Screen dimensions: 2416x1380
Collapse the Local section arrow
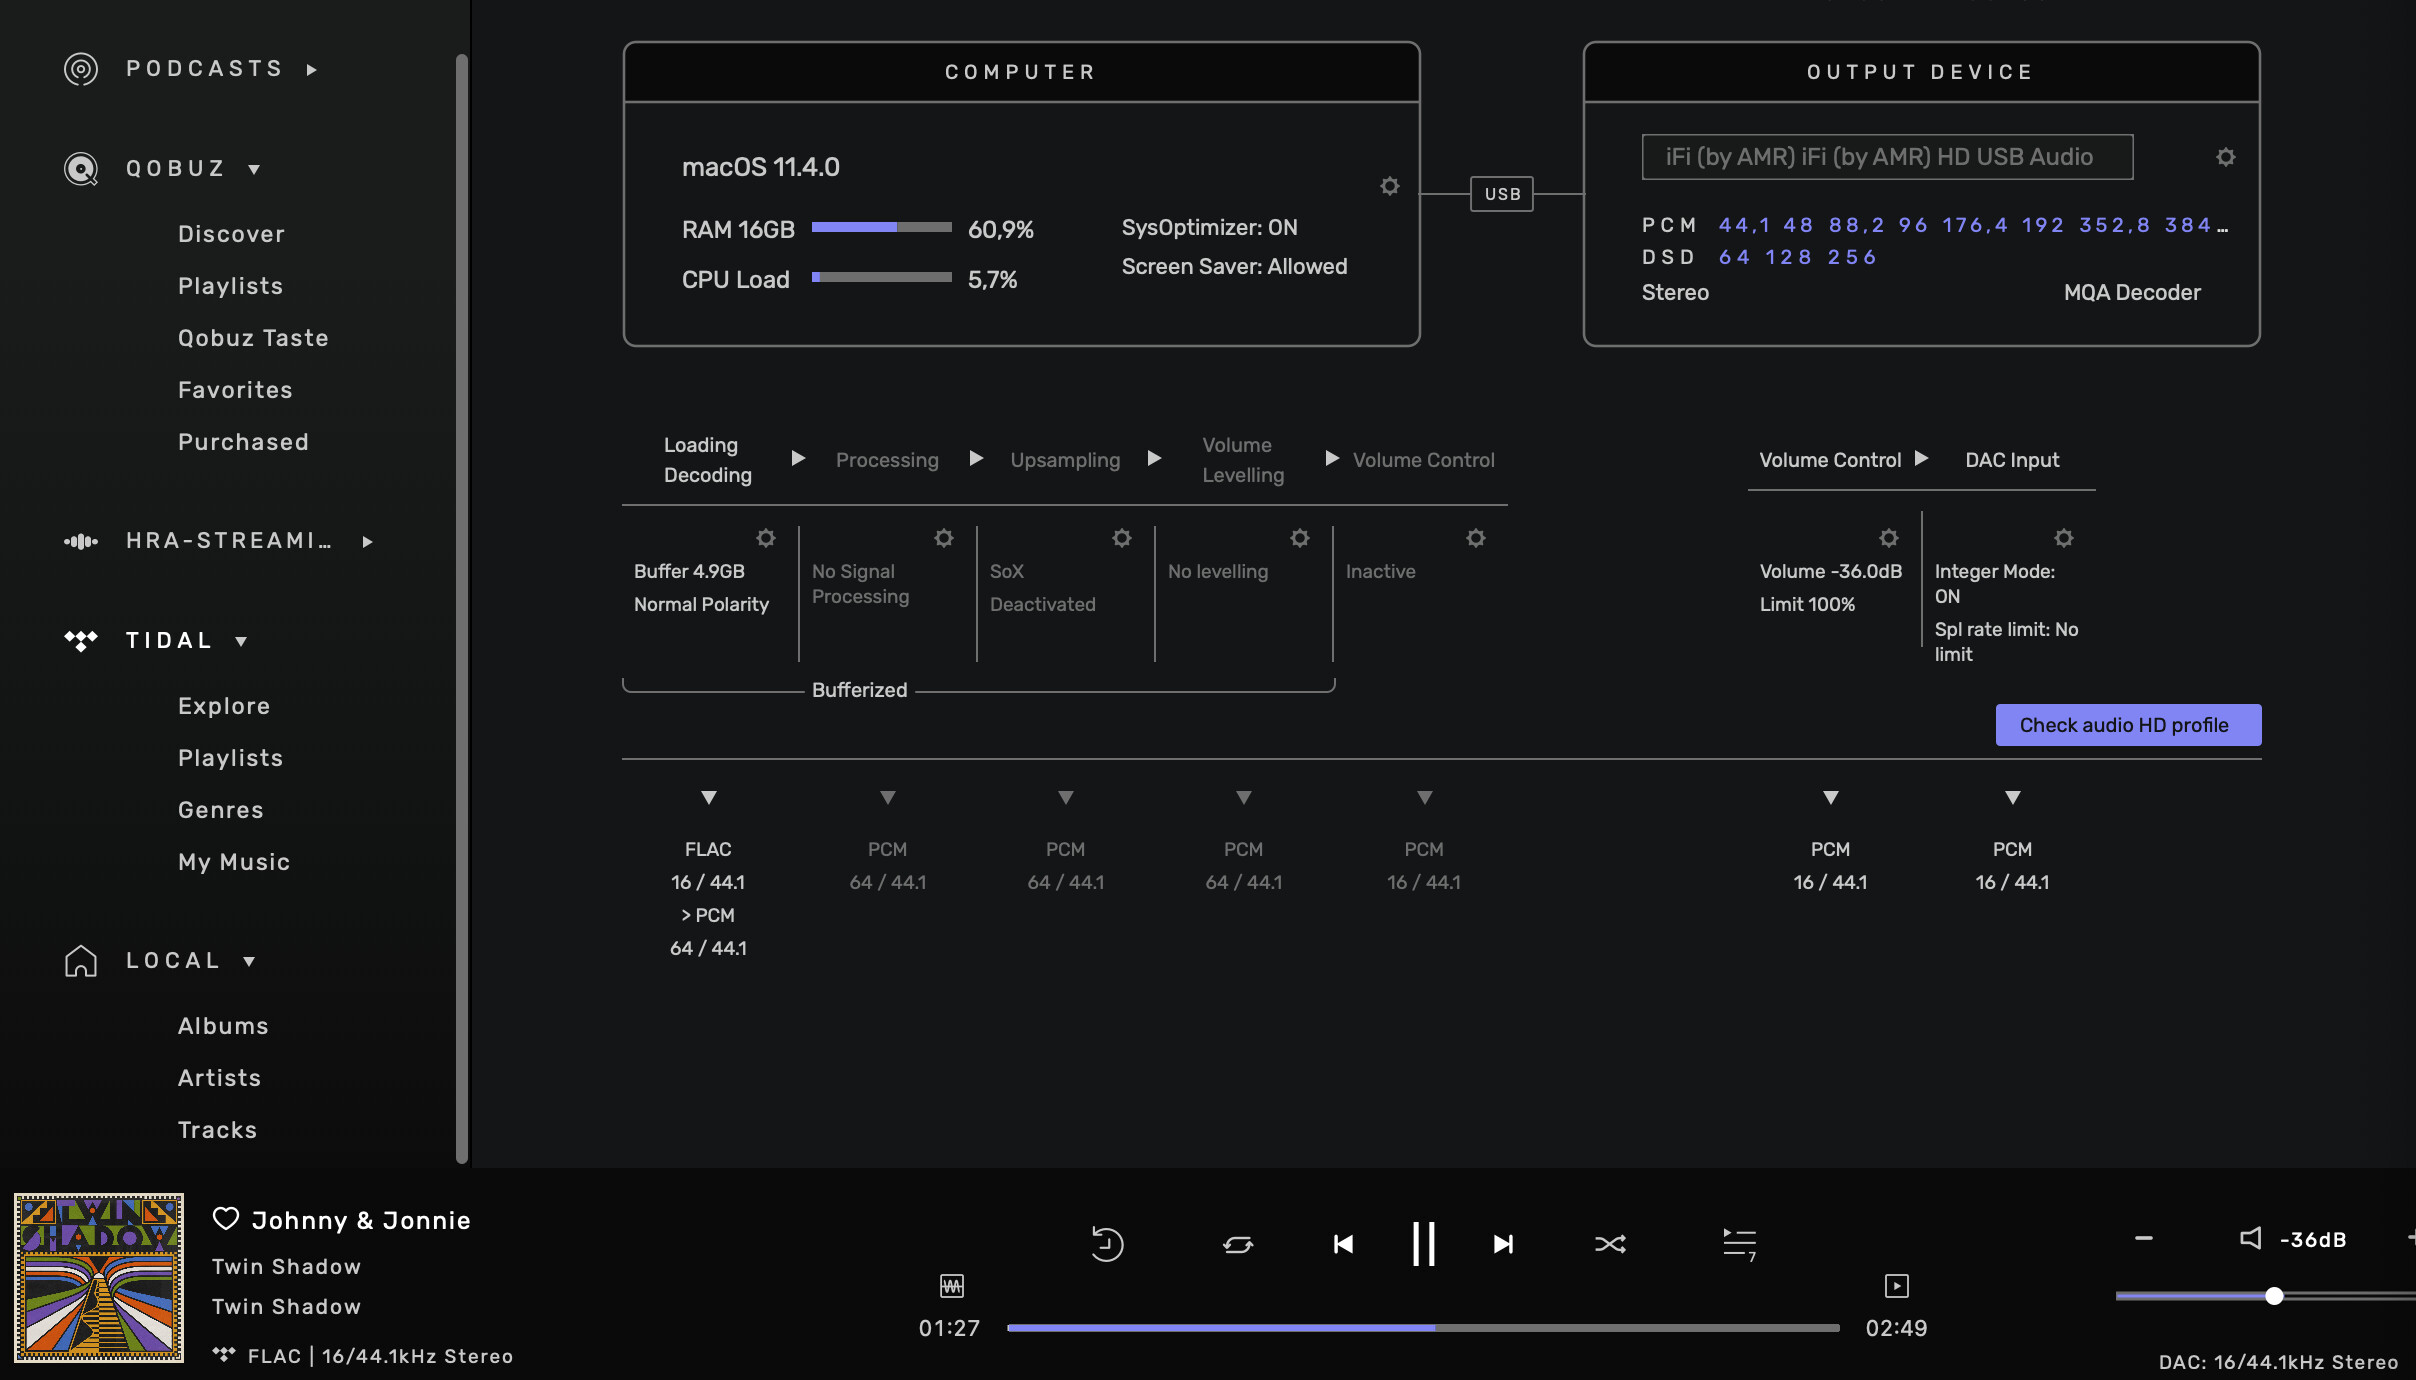[x=249, y=961]
